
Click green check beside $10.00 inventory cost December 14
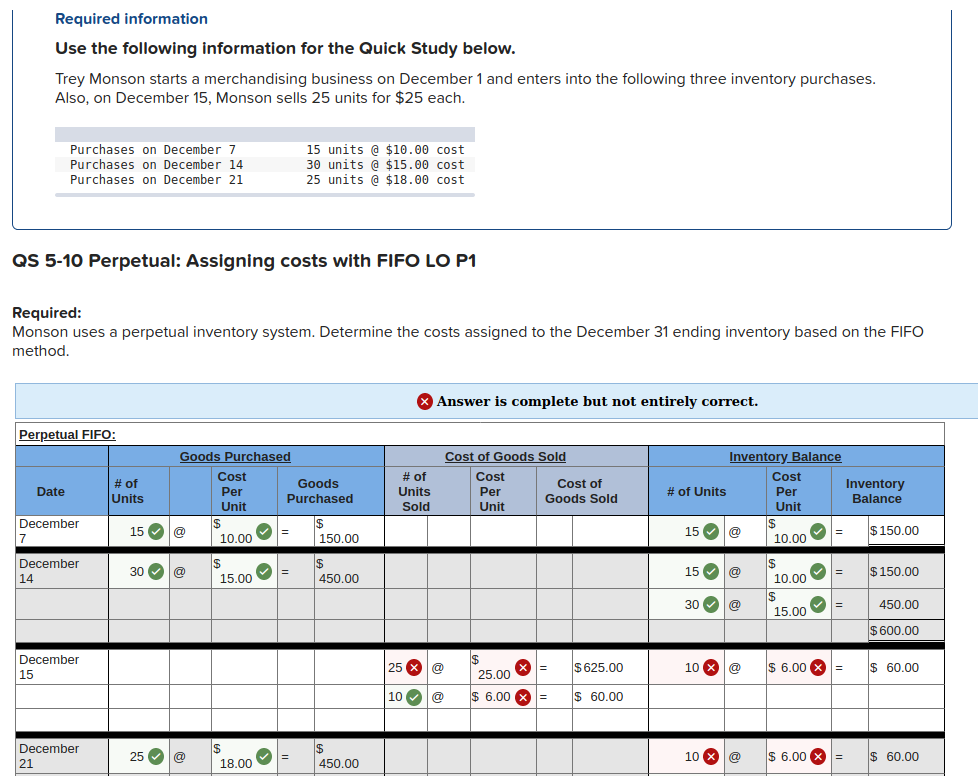[x=818, y=571]
